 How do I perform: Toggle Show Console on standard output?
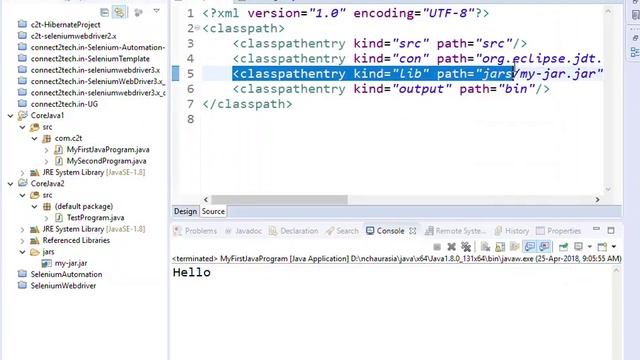point(529,247)
